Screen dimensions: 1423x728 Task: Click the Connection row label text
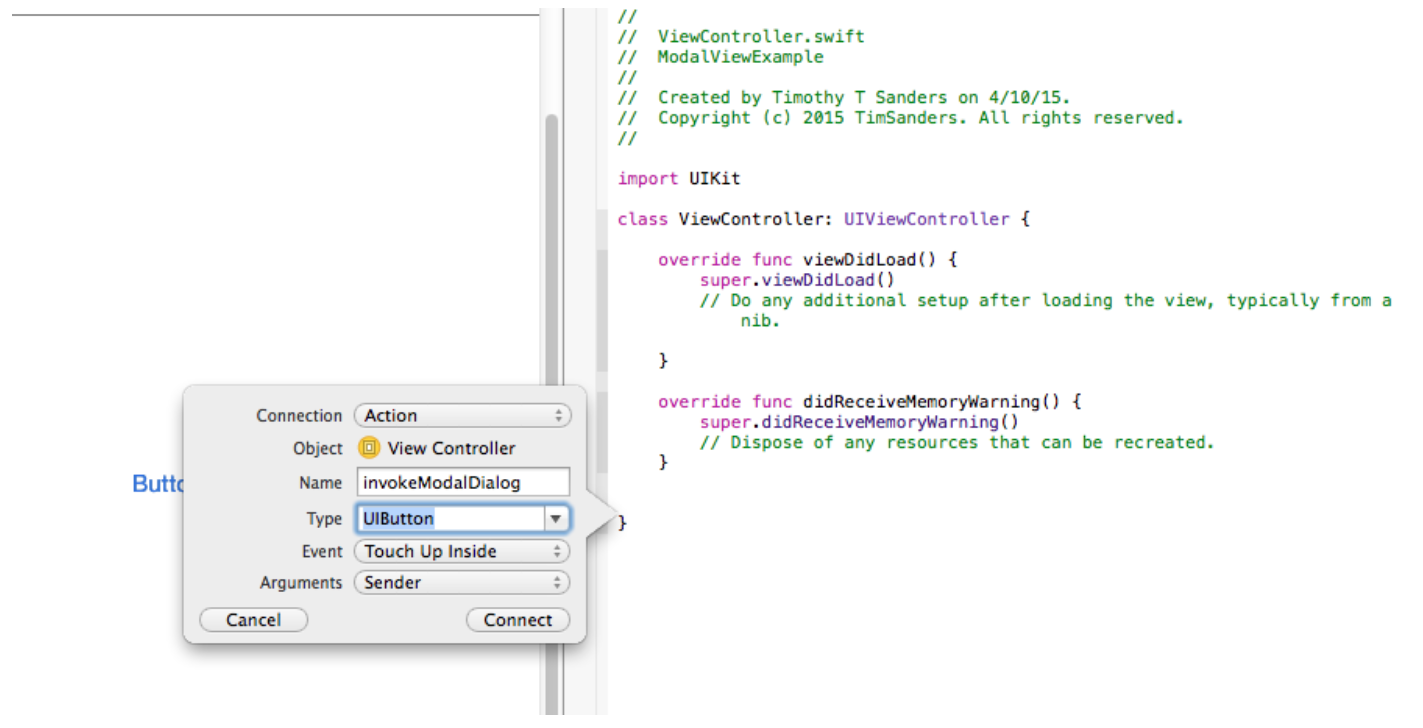click(301, 415)
